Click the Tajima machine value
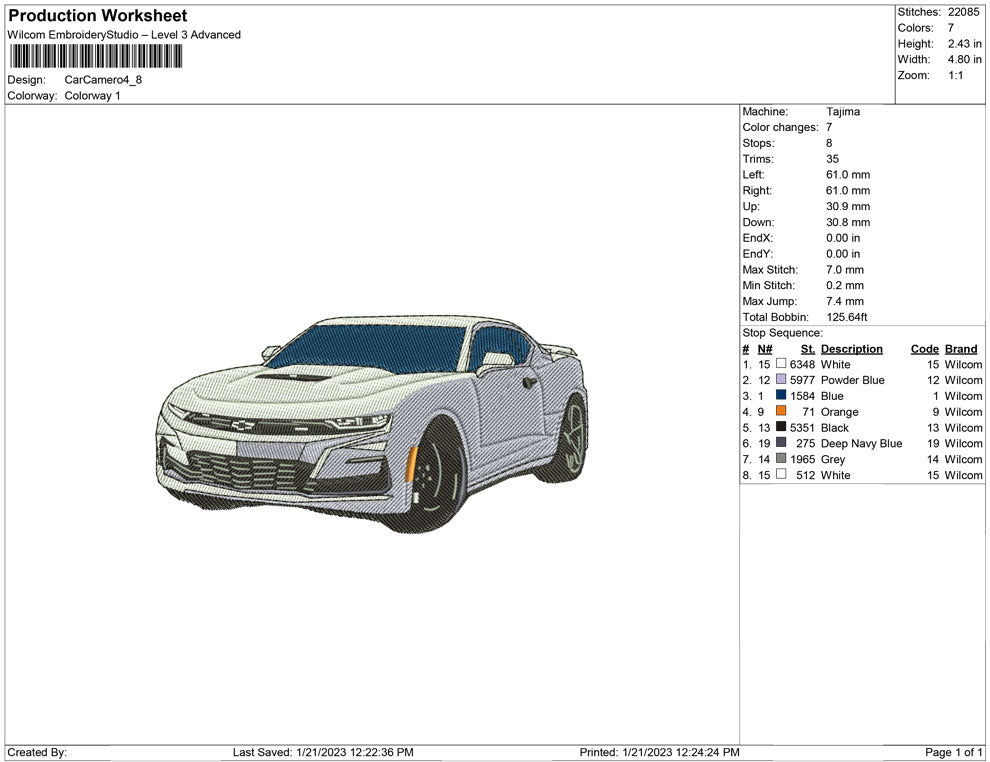 point(842,112)
